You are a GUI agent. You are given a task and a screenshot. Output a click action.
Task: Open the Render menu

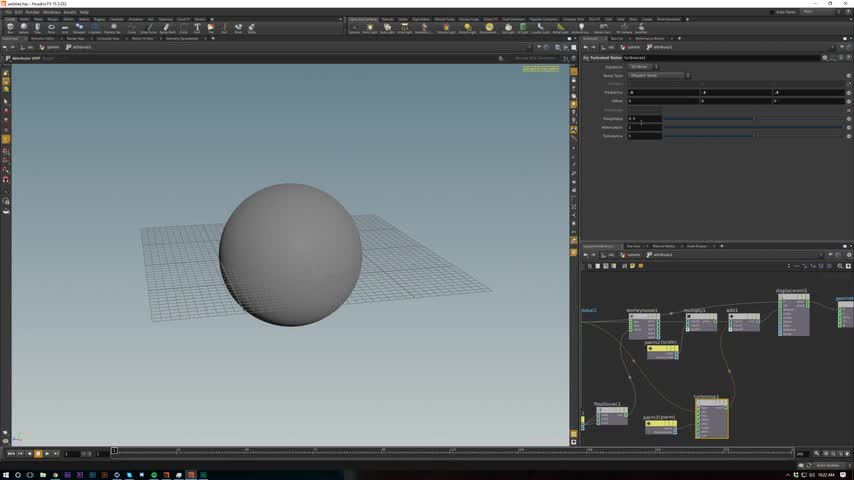pyautogui.click(x=32, y=12)
